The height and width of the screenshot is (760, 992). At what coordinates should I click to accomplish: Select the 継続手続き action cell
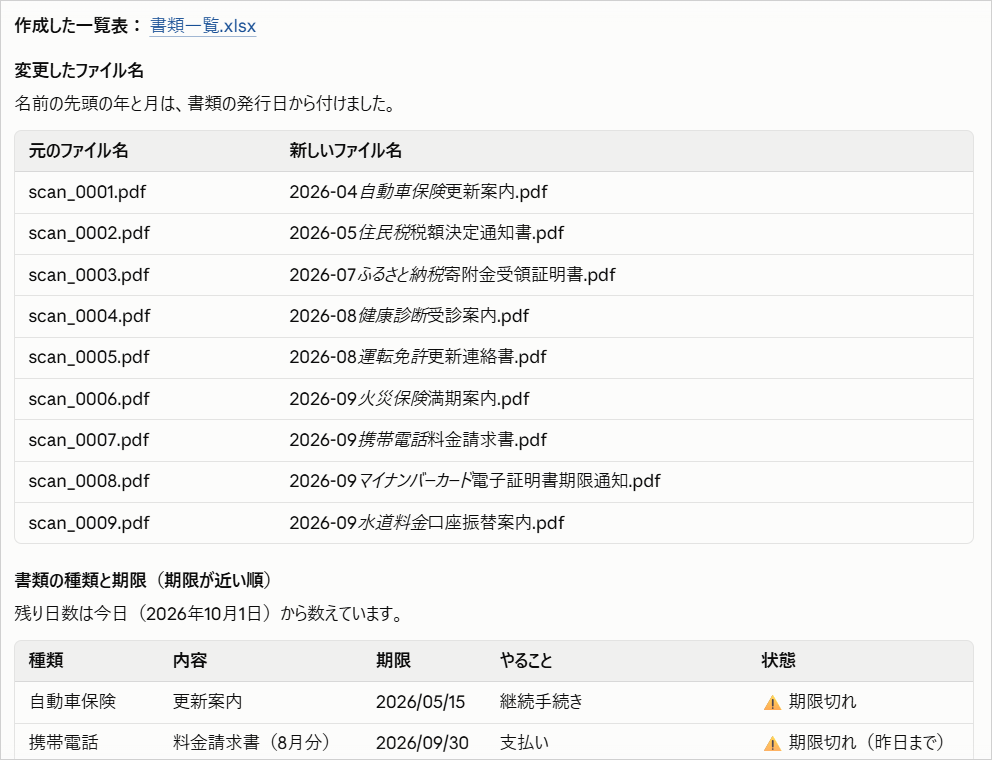pyautogui.click(x=542, y=702)
